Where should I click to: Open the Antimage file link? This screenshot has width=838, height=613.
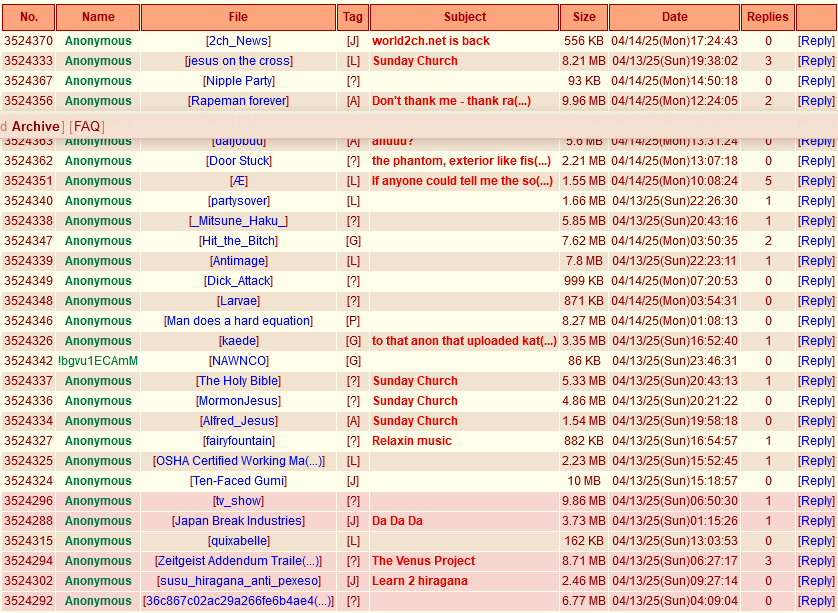pos(239,261)
